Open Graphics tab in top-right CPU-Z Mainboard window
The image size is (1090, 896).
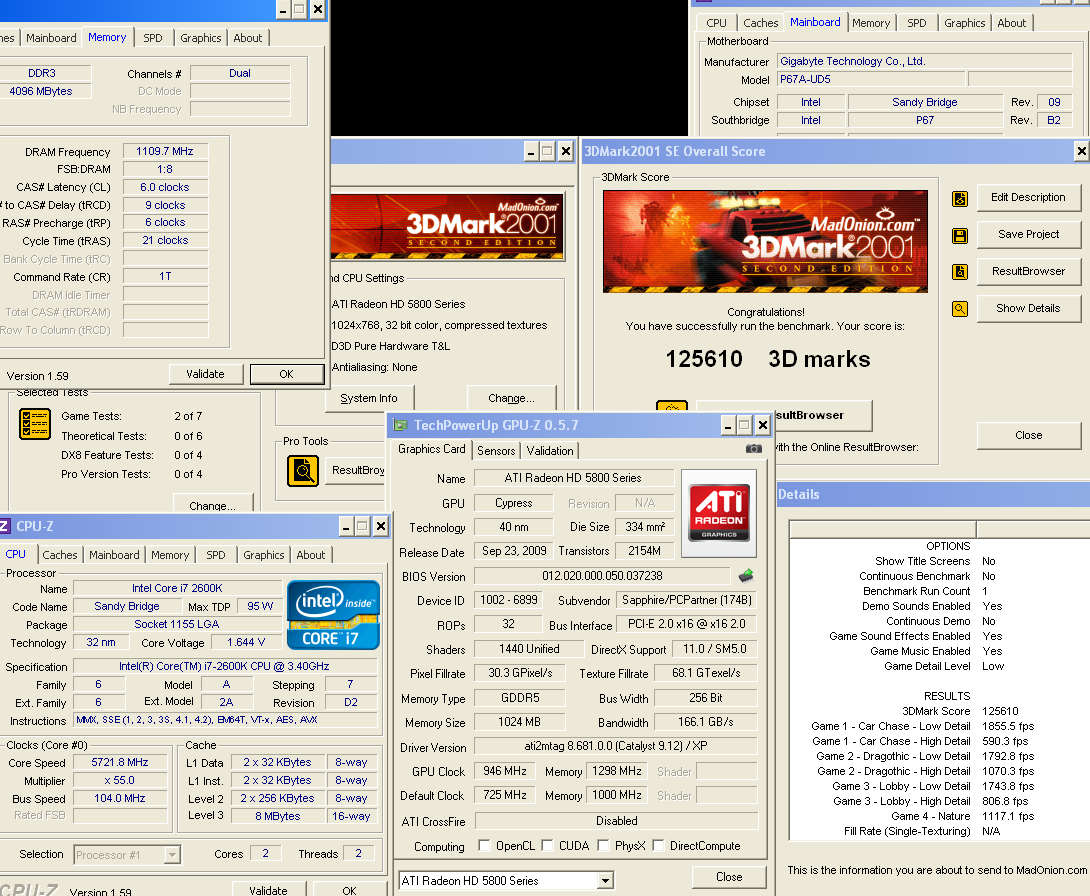964,23
